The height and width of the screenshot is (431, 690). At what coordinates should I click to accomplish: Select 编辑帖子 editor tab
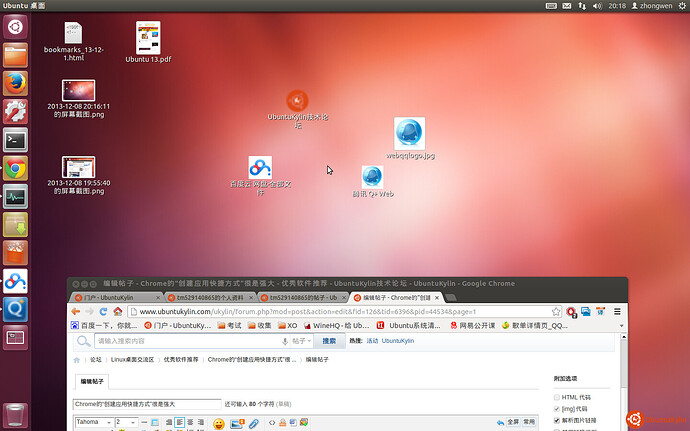click(92, 382)
